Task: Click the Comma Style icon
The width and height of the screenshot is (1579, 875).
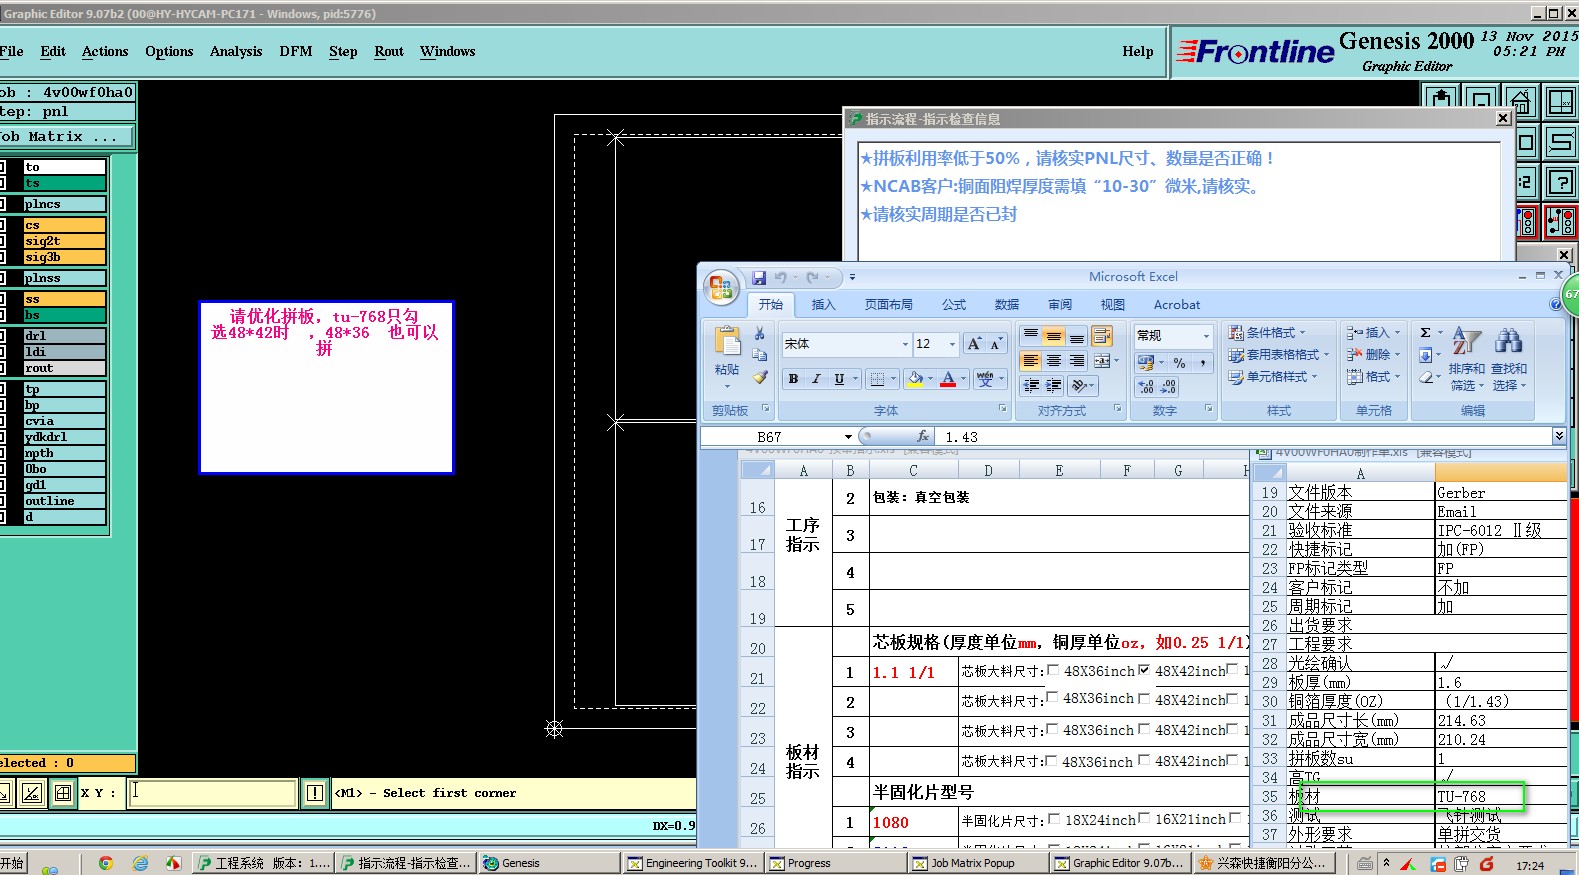Action: click(x=1202, y=362)
